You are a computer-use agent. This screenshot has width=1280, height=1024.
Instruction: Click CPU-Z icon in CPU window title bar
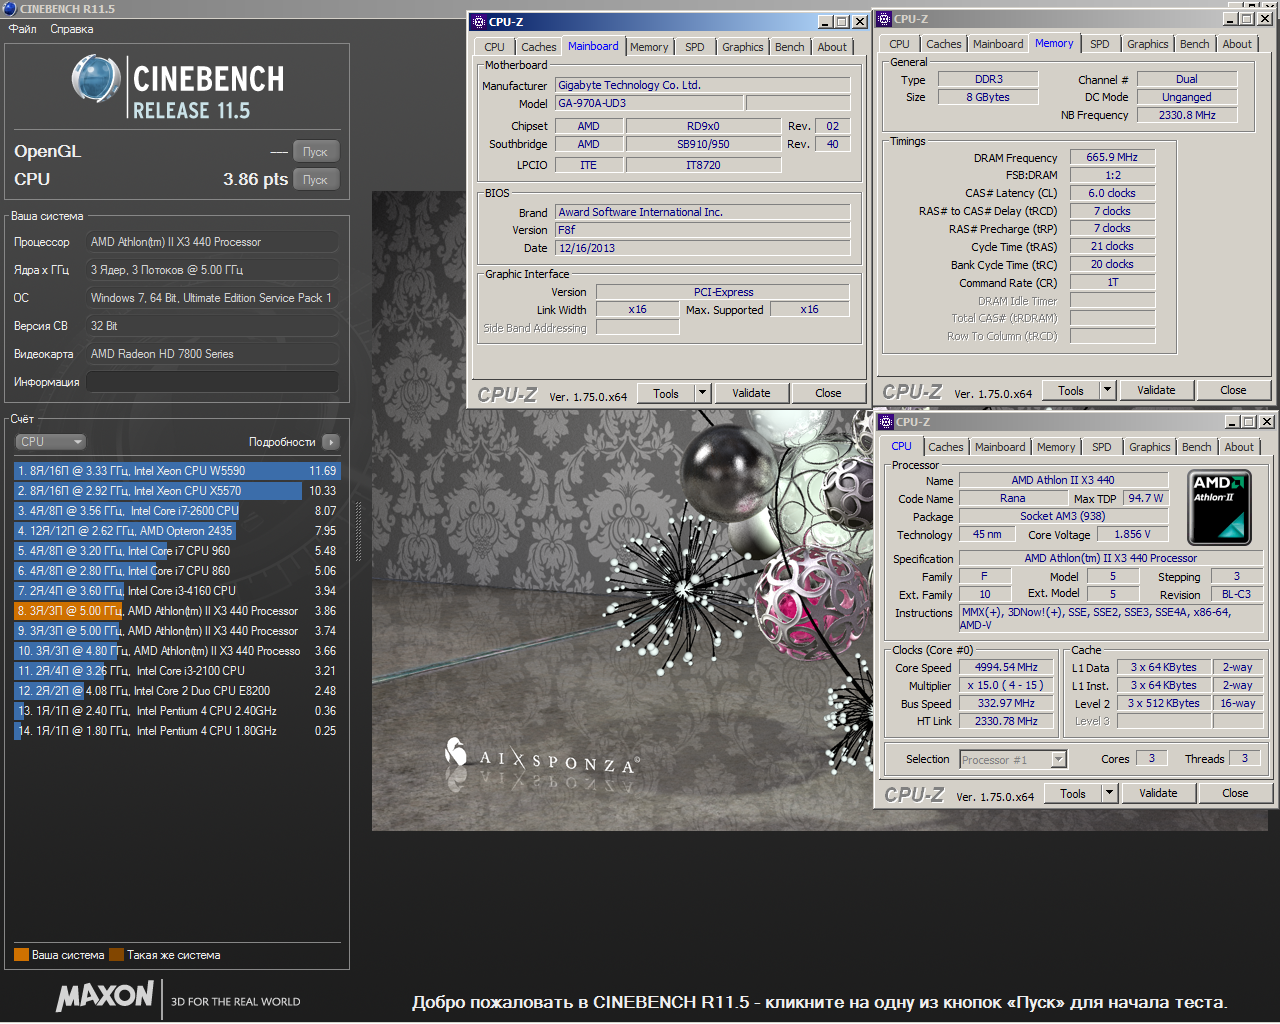click(885, 421)
